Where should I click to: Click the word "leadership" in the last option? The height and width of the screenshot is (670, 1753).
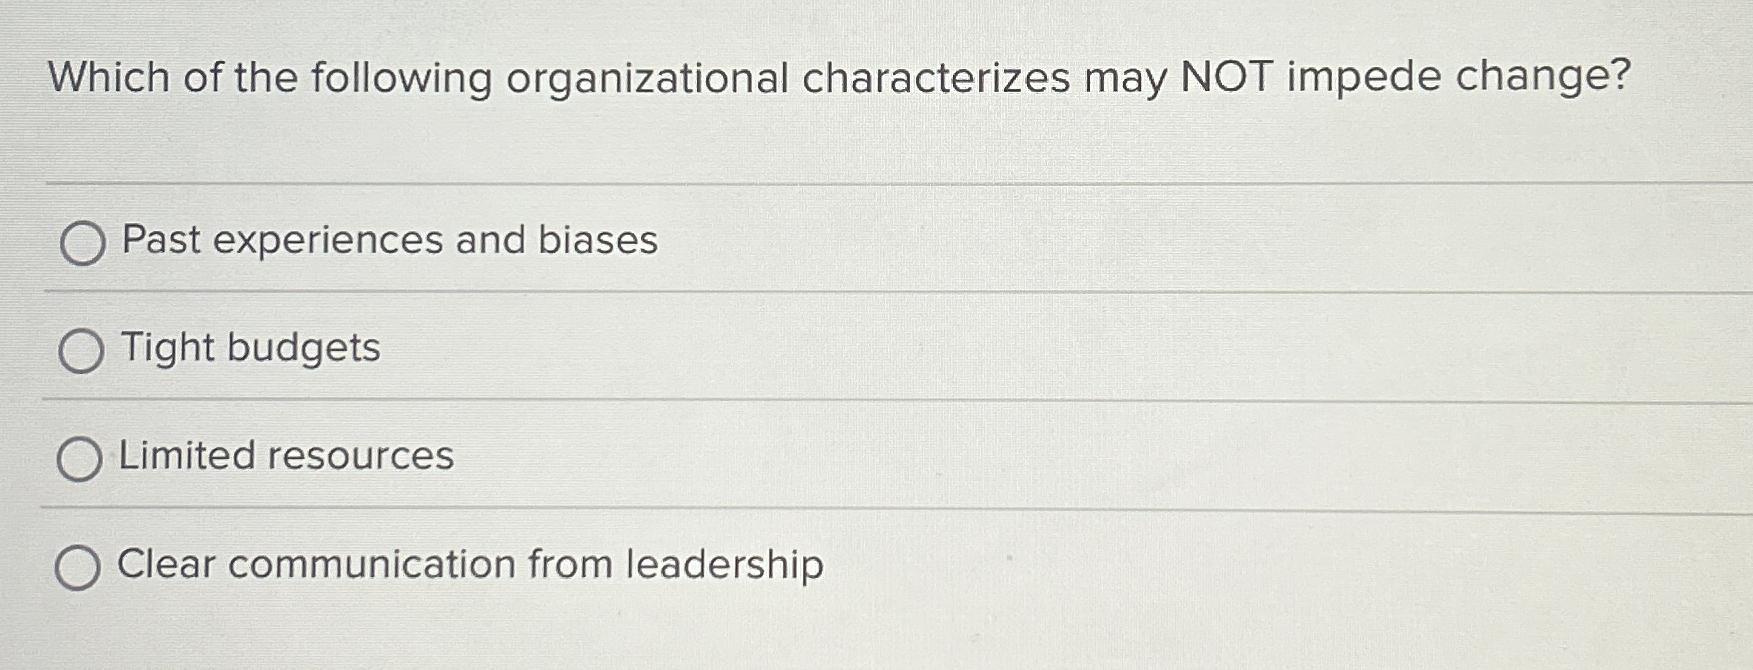coord(725,565)
